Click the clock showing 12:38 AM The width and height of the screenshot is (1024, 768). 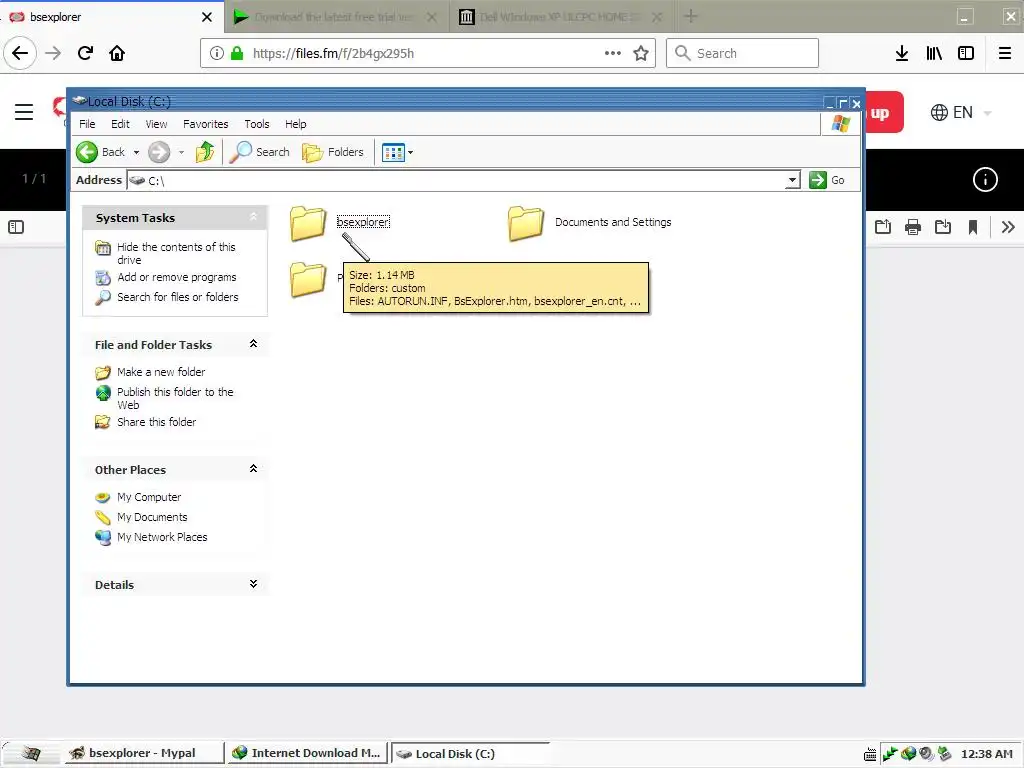coord(987,754)
